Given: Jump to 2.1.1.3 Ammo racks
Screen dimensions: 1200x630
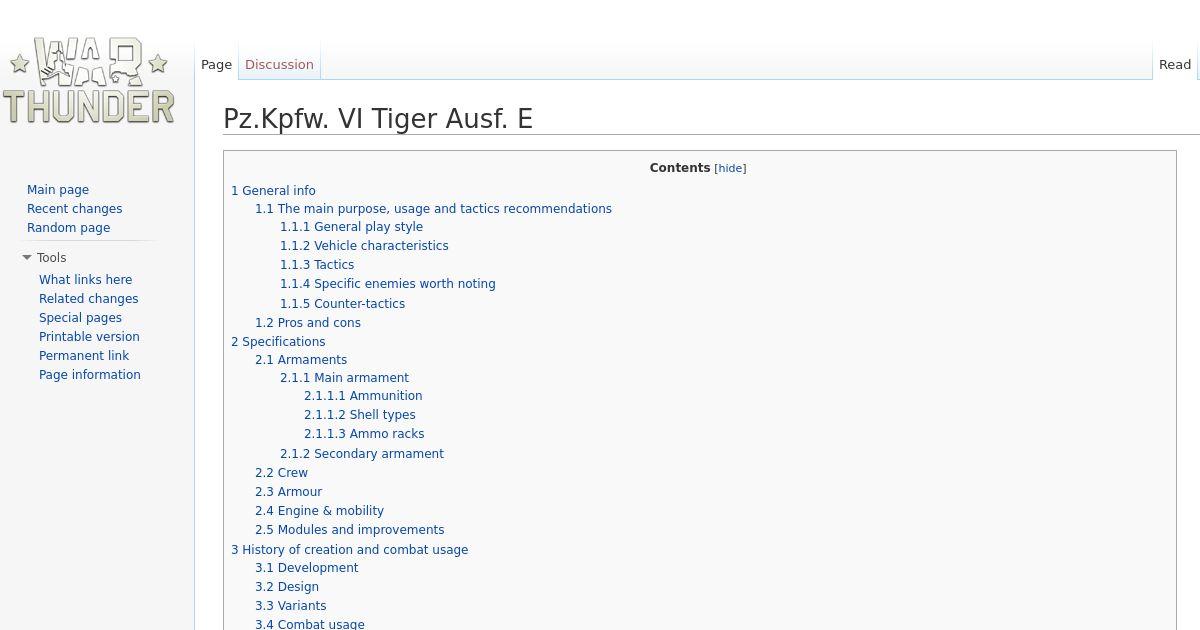Looking at the screenshot, I should (x=364, y=434).
